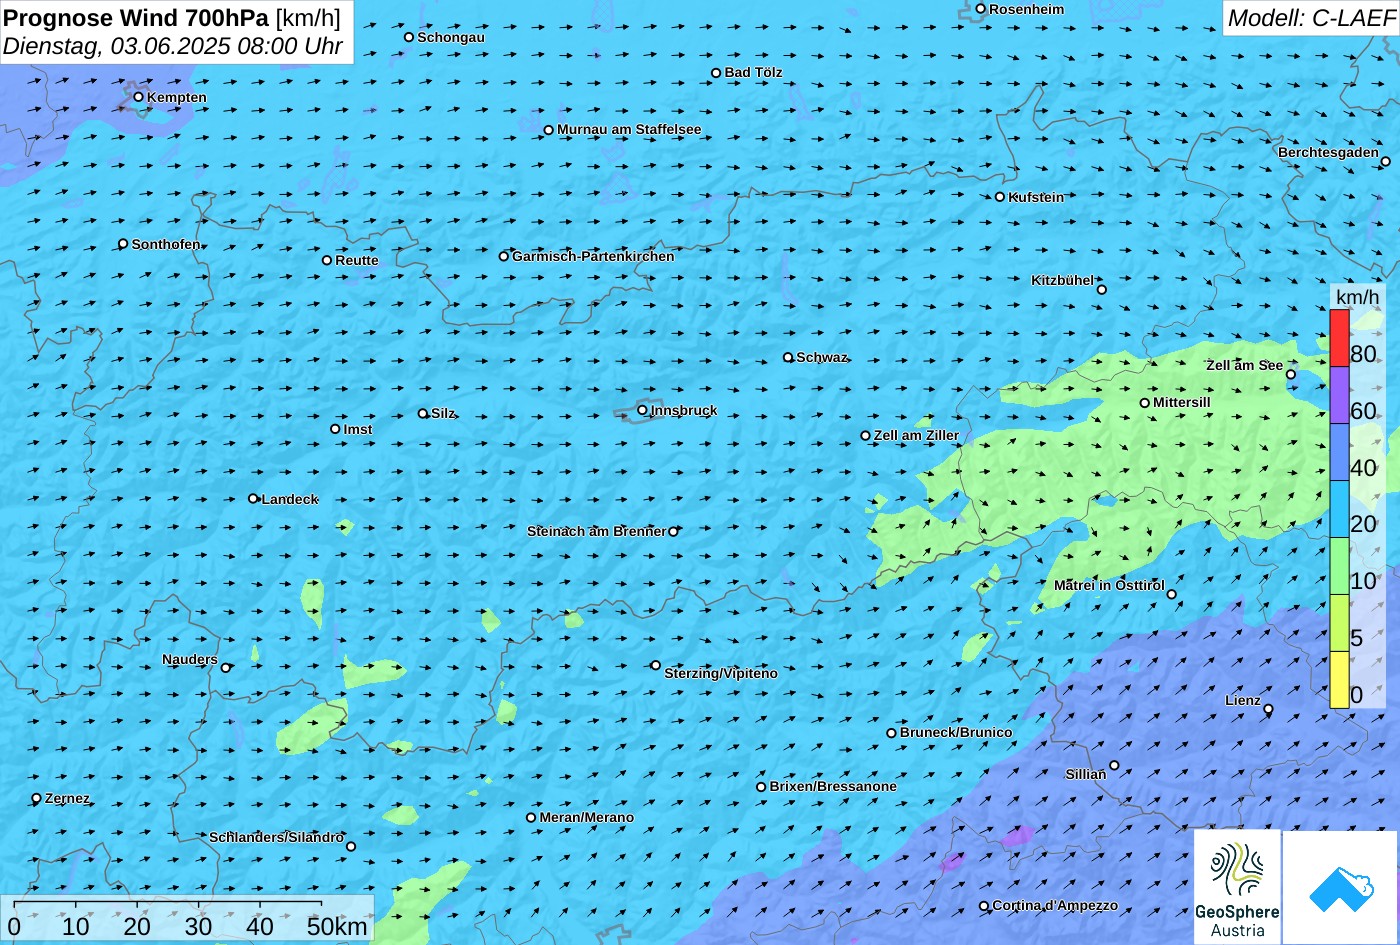Click the Reutte town marker

tap(327, 260)
